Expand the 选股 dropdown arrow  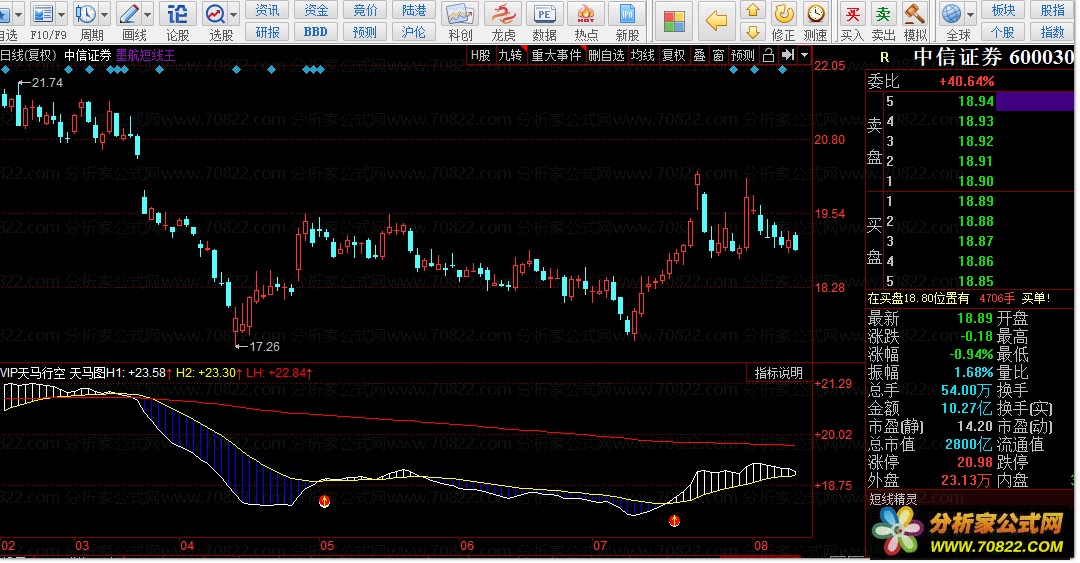[x=233, y=14]
